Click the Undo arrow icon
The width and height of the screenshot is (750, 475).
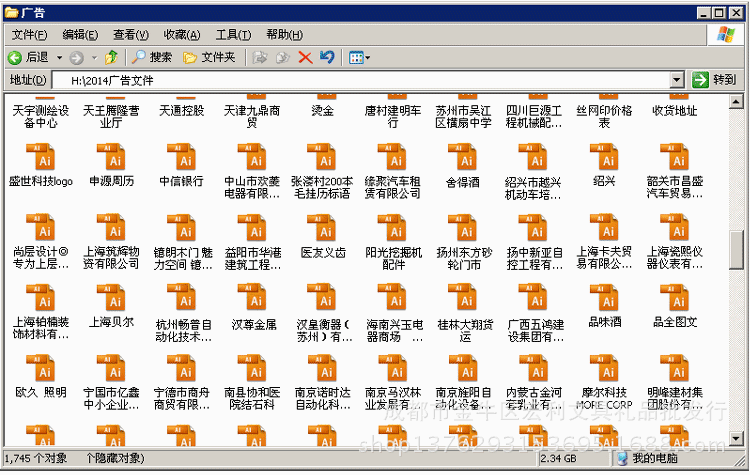[327, 57]
